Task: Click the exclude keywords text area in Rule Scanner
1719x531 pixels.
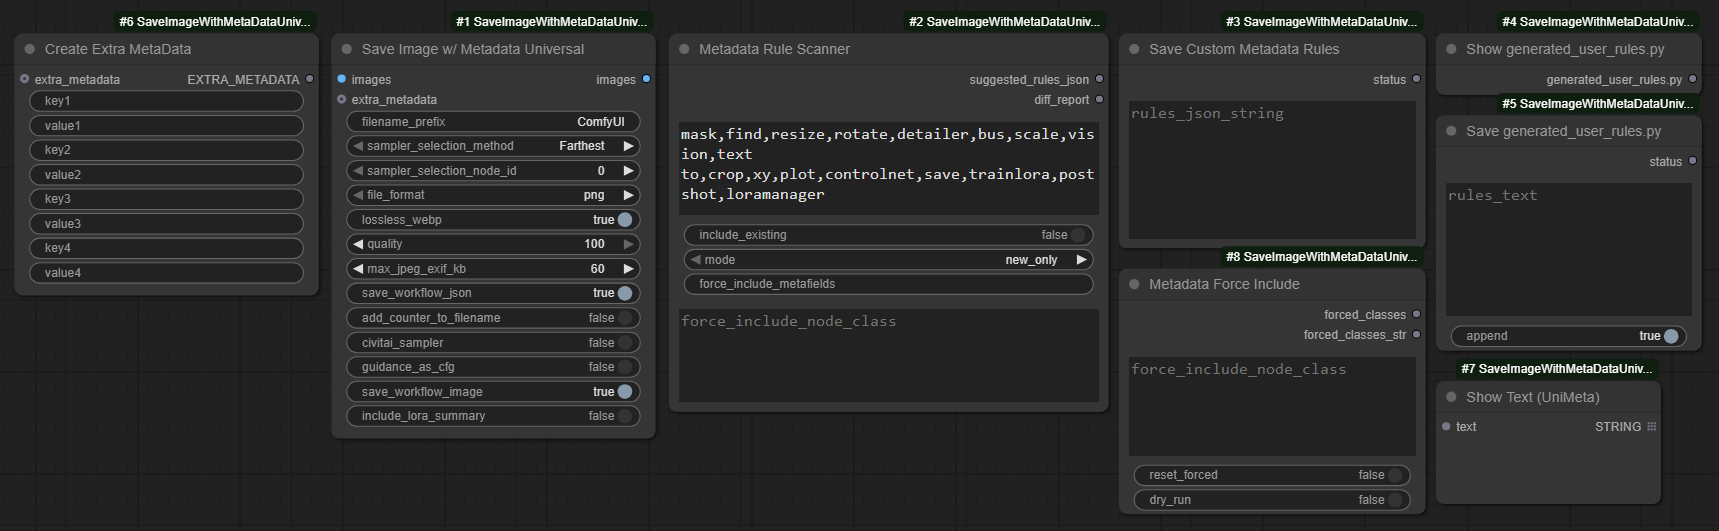Action: click(x=888, y=167)
